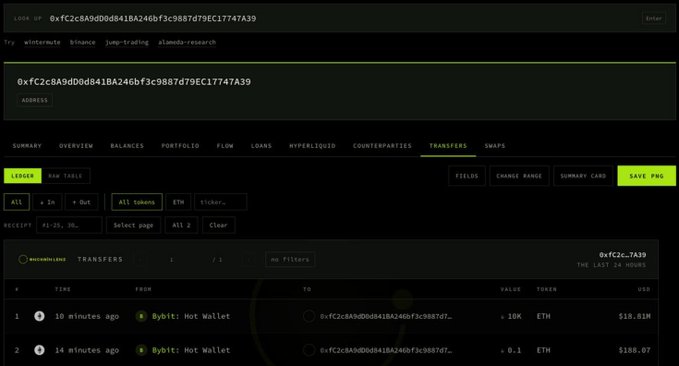The image size is (679, 366).
Task: Open the Overview tab
Action: click(x=76, y=146)
